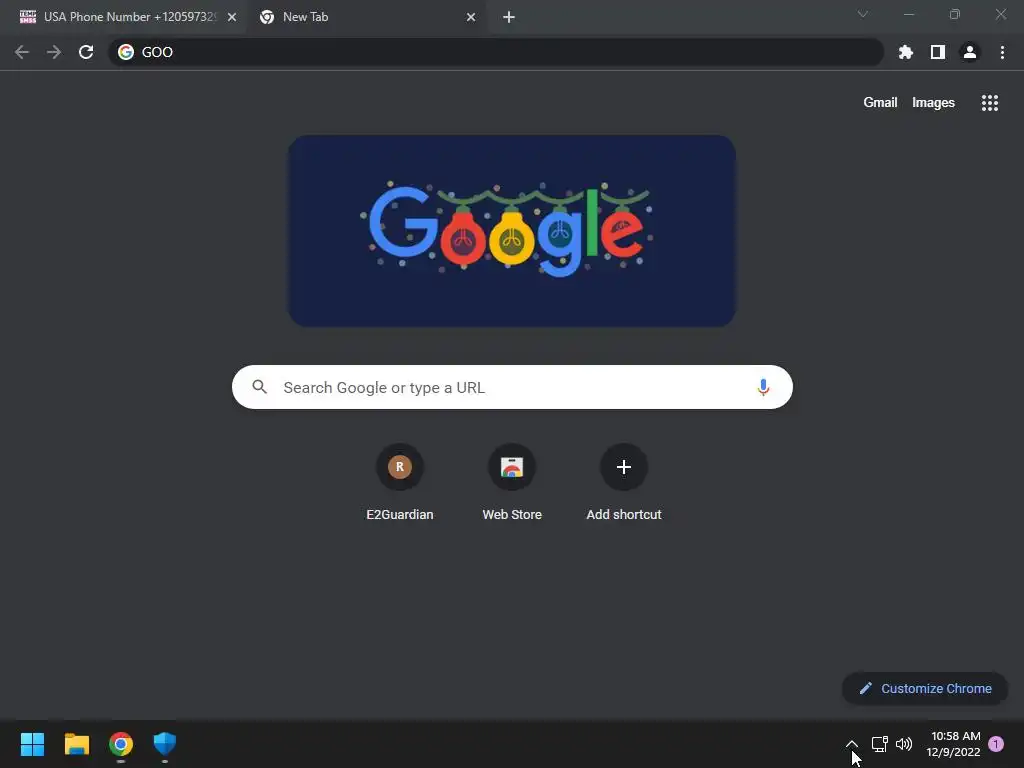Open a new browser tab

[x=509, y=17]
